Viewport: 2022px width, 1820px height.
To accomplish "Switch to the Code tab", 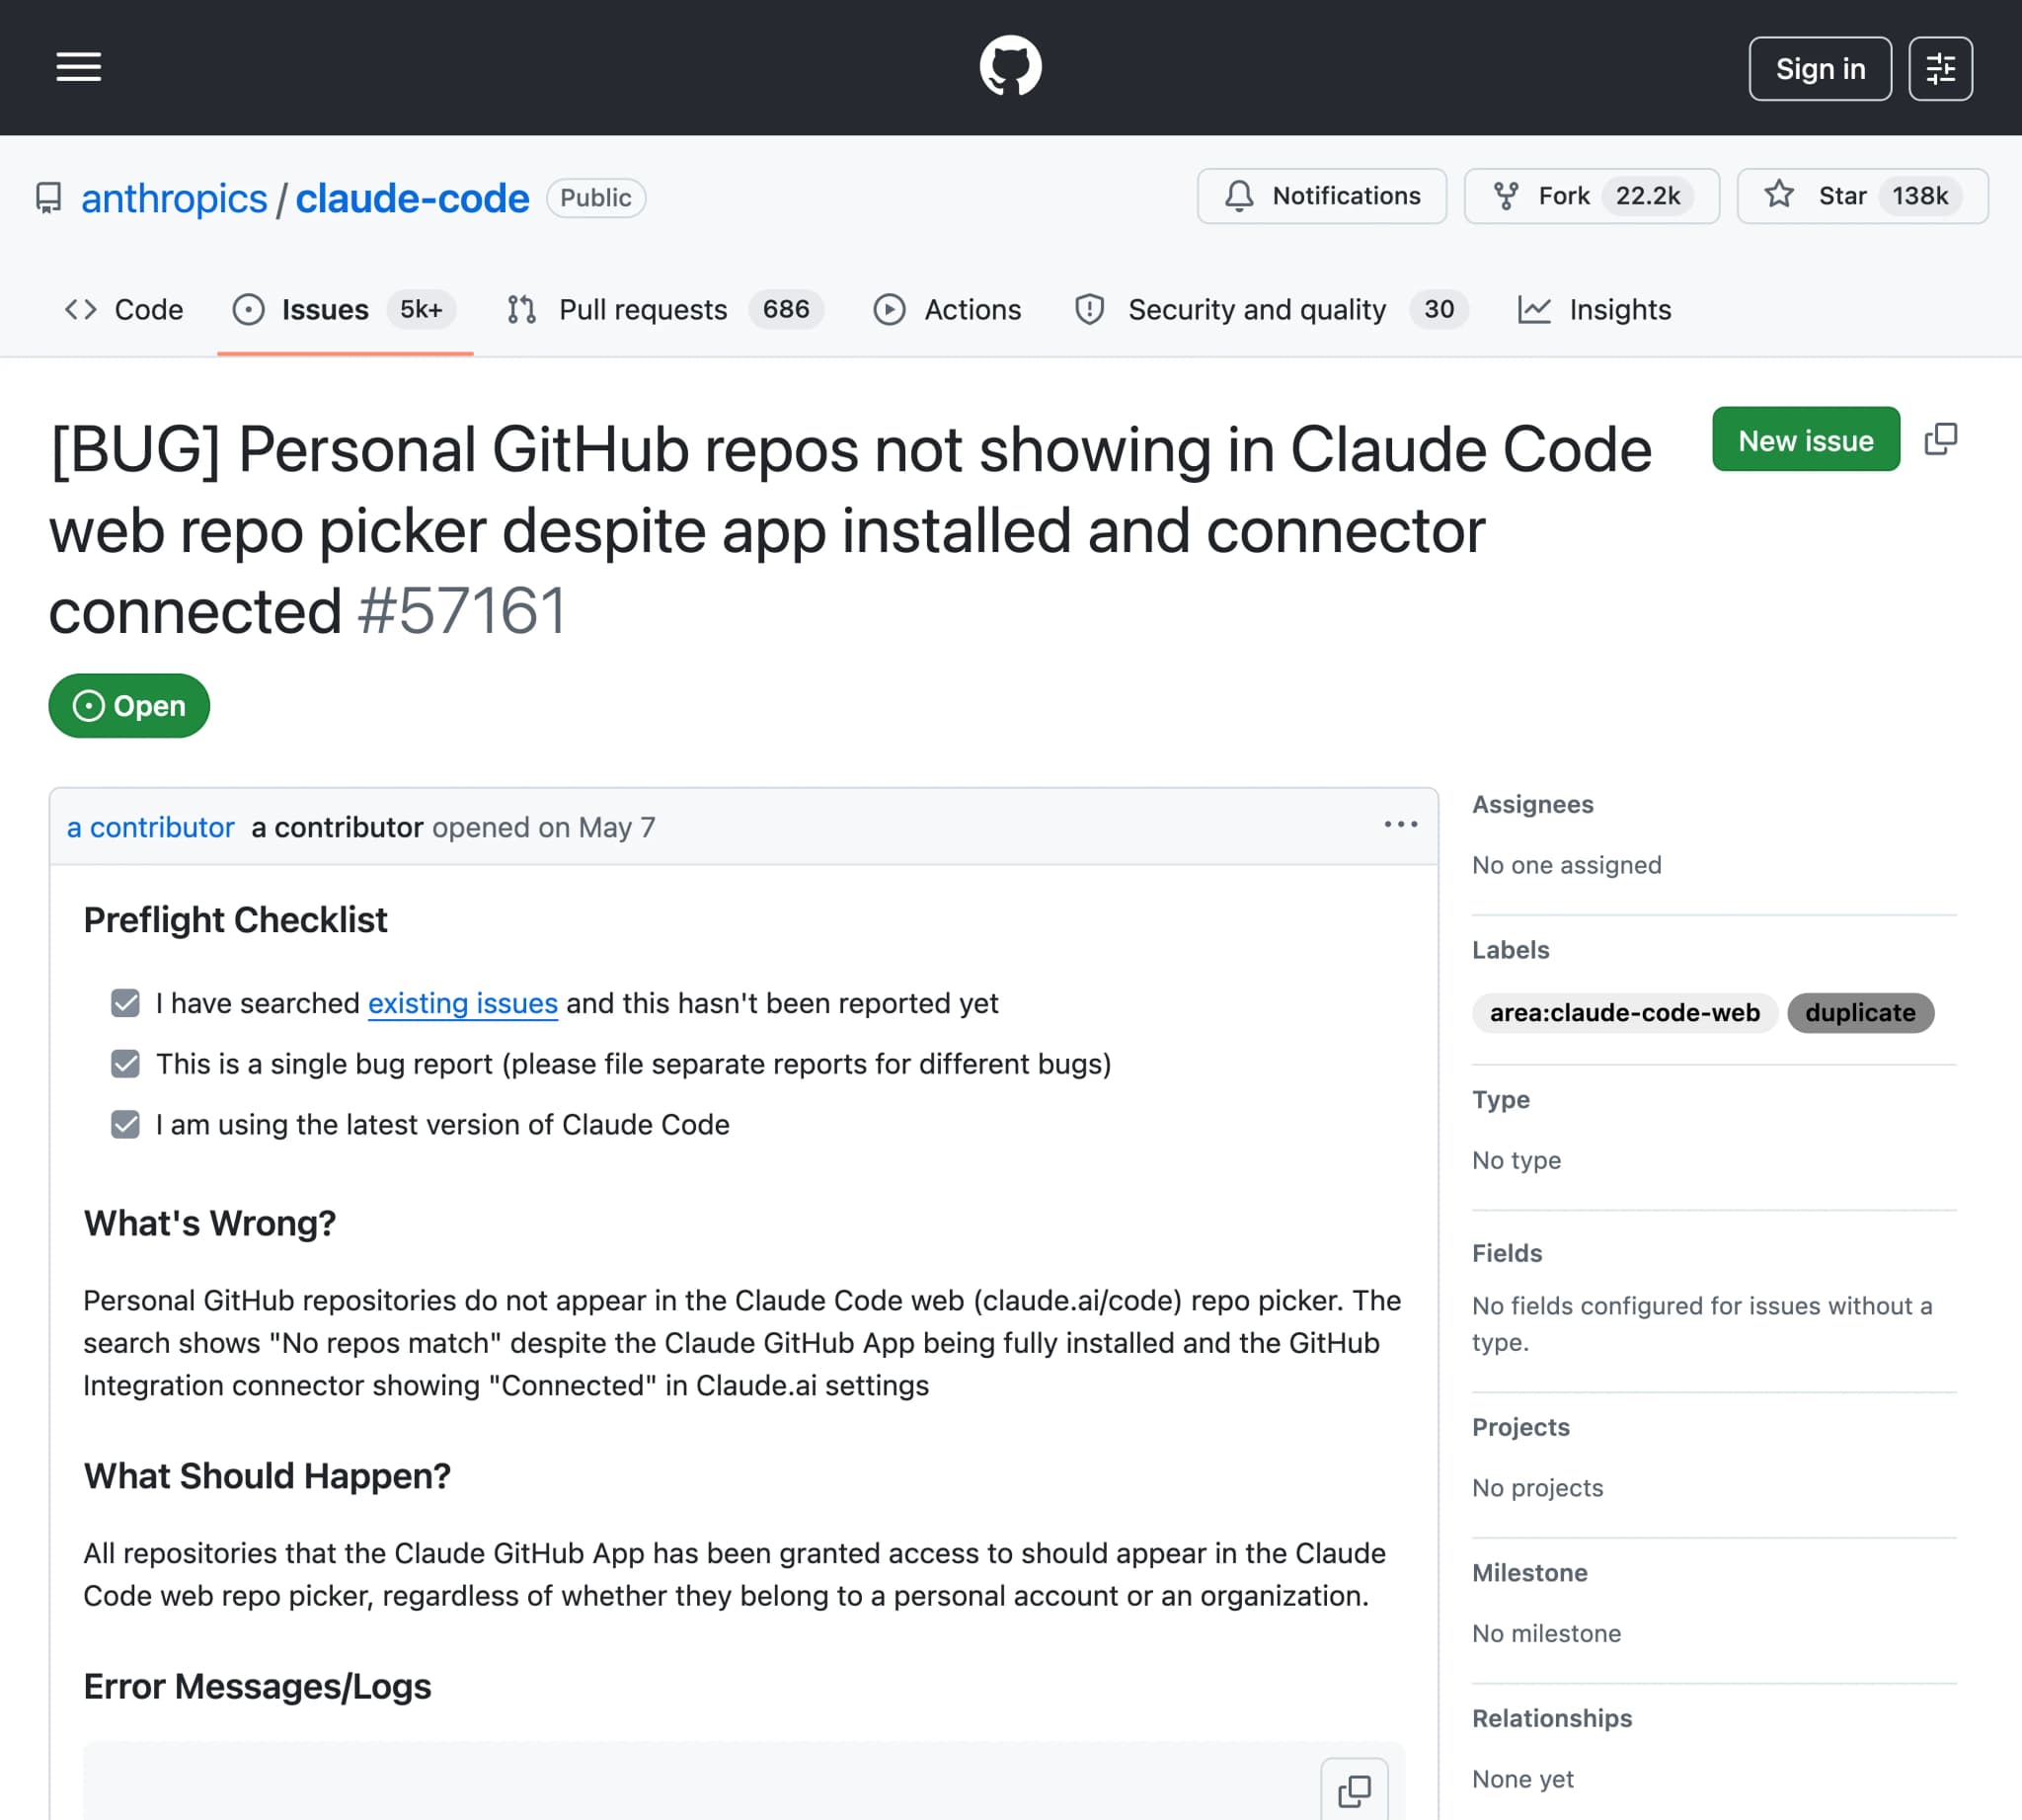I will [124, 310].
